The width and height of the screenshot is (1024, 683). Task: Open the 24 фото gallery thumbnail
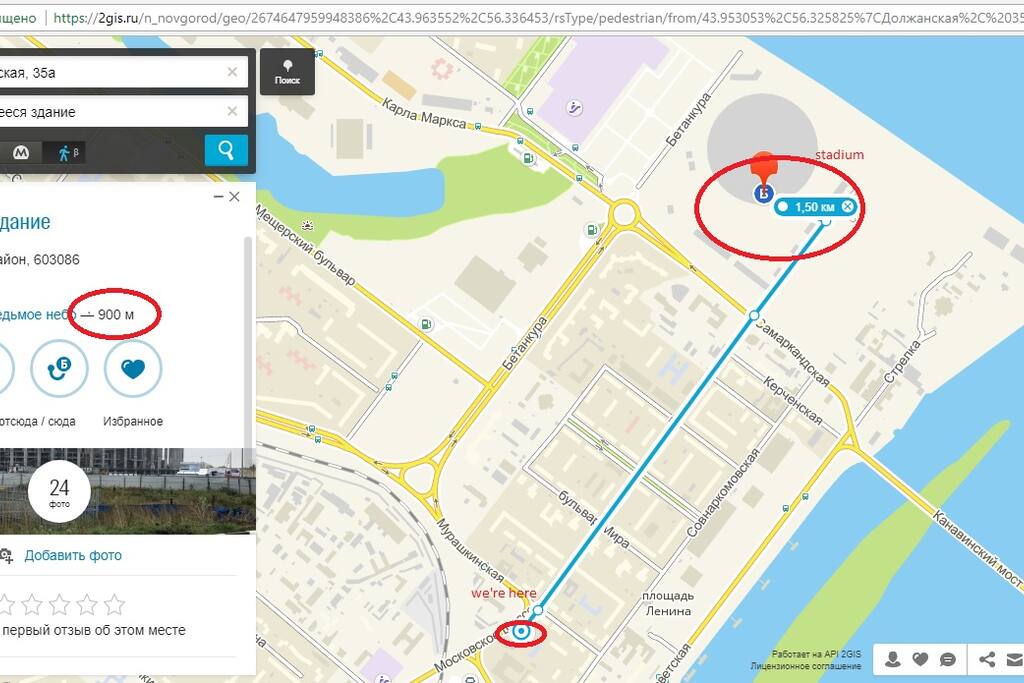(59, 492)
